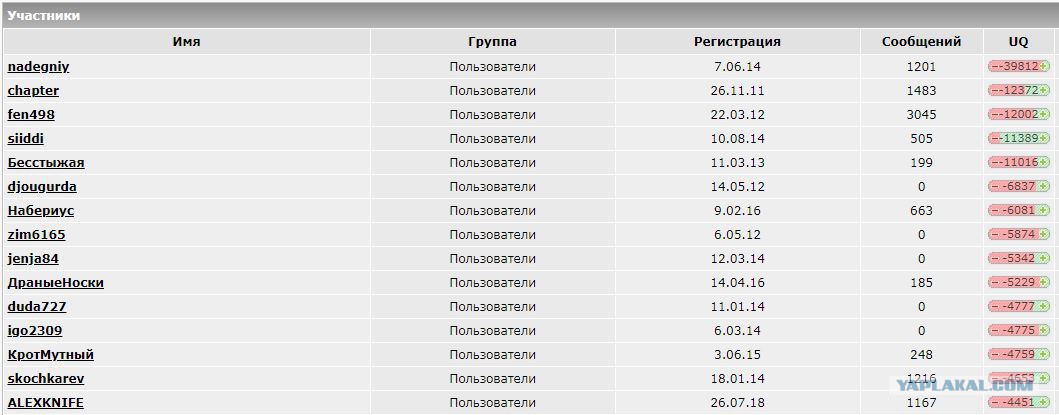Click the minus rating icon for chapter

(993, 91)
